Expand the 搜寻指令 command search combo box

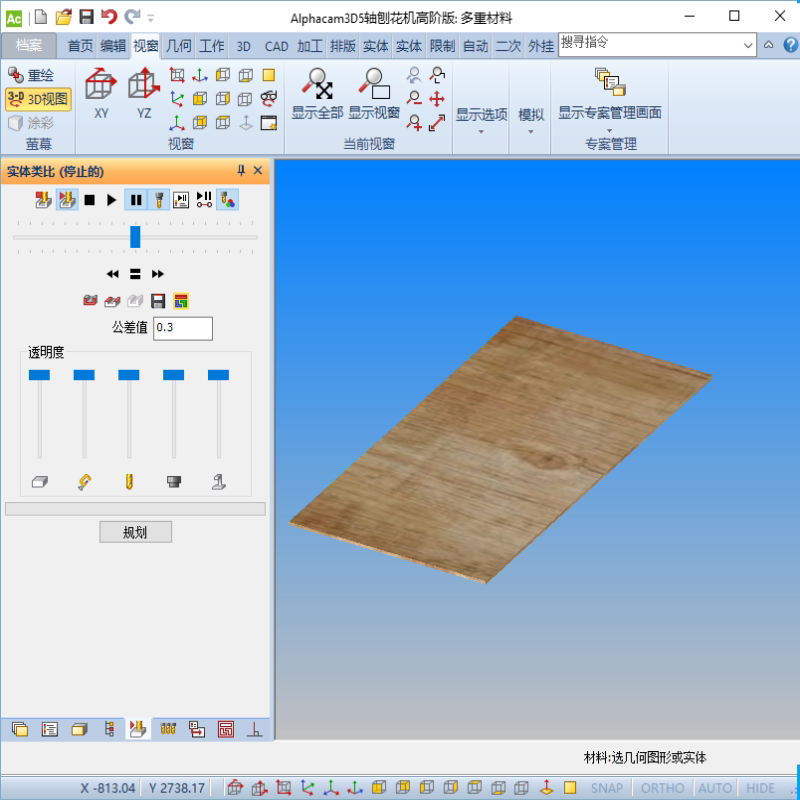click(747, 45)
